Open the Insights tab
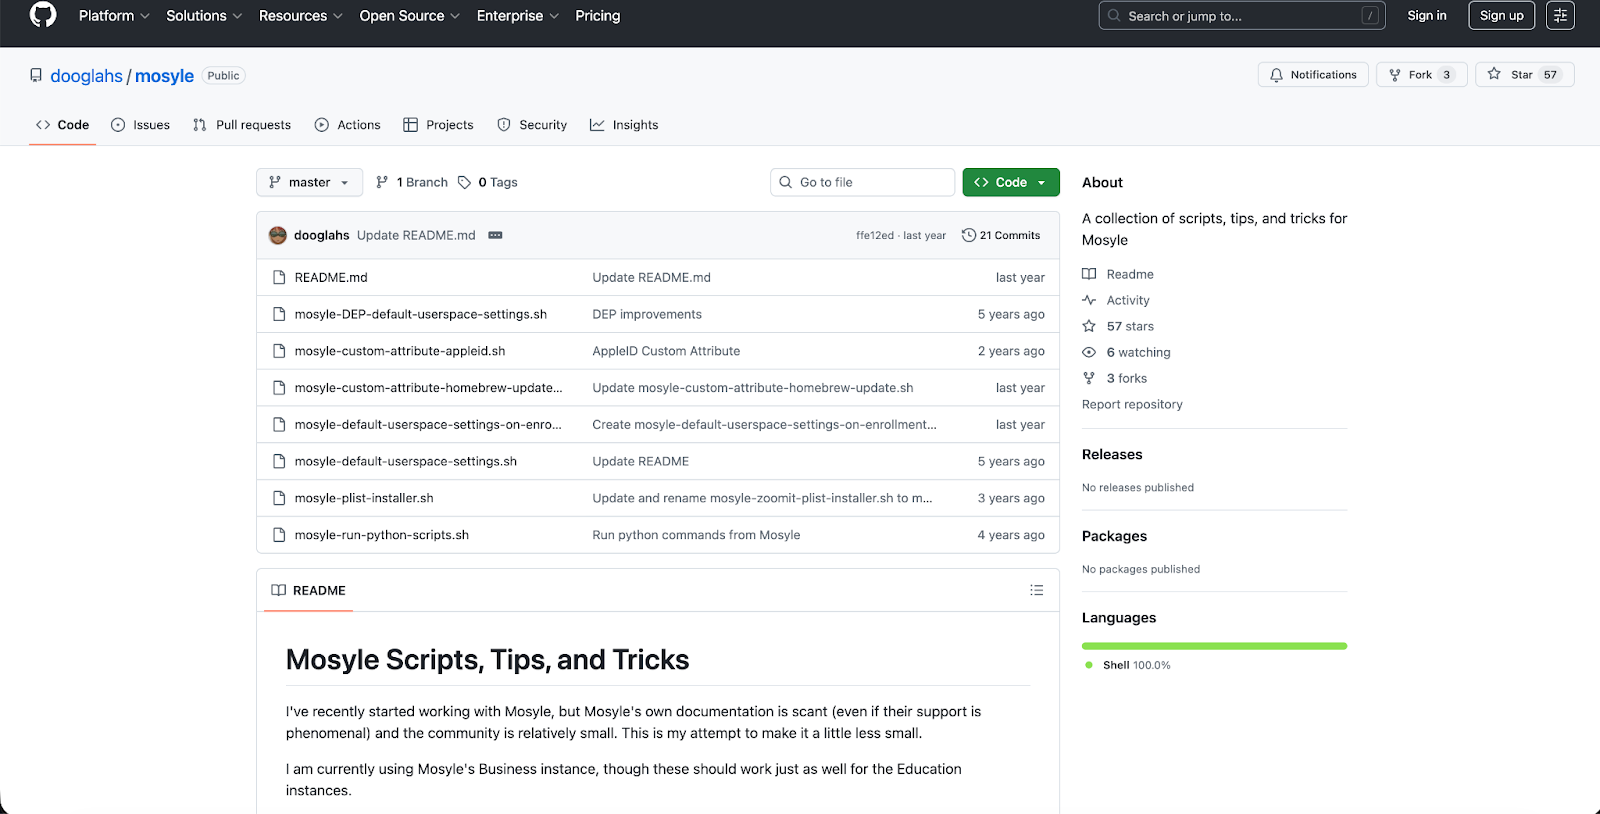The image size is (1600, 814). click(624, 125)
